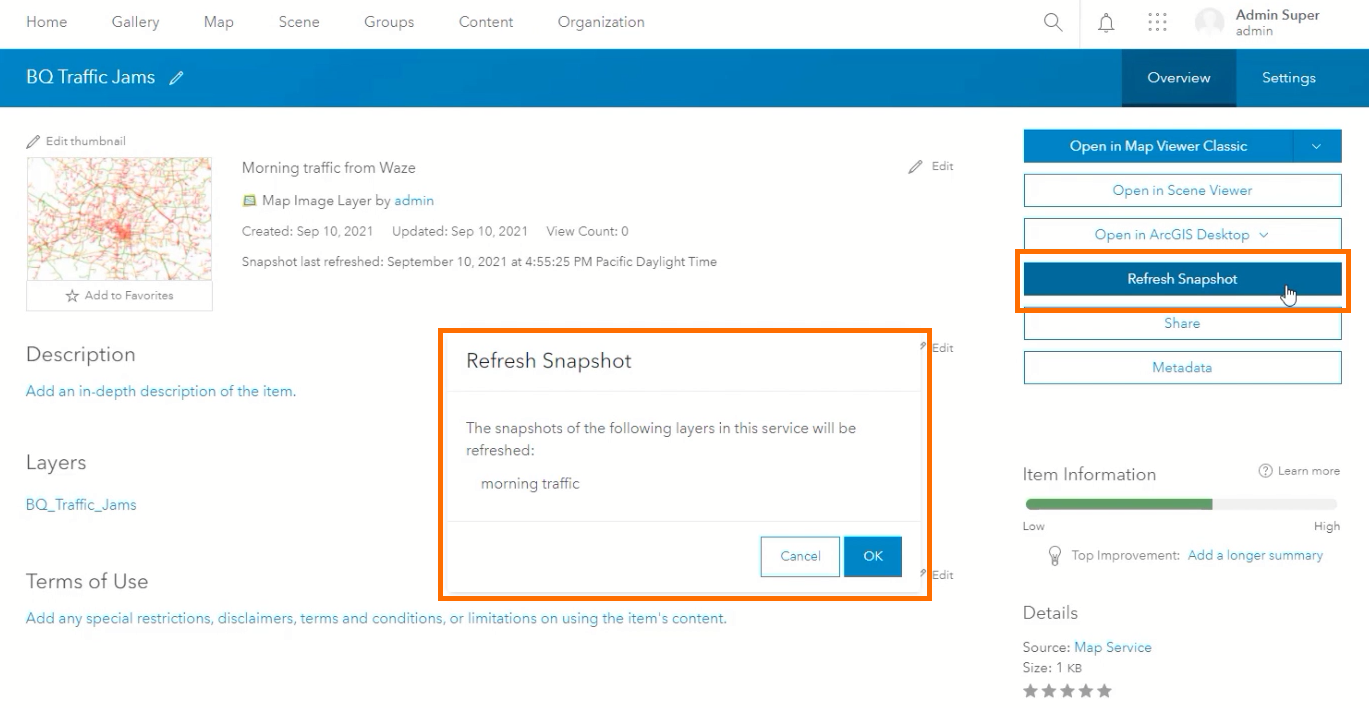Click the first rating star under Details
1369x708 pixels.
1033,690
